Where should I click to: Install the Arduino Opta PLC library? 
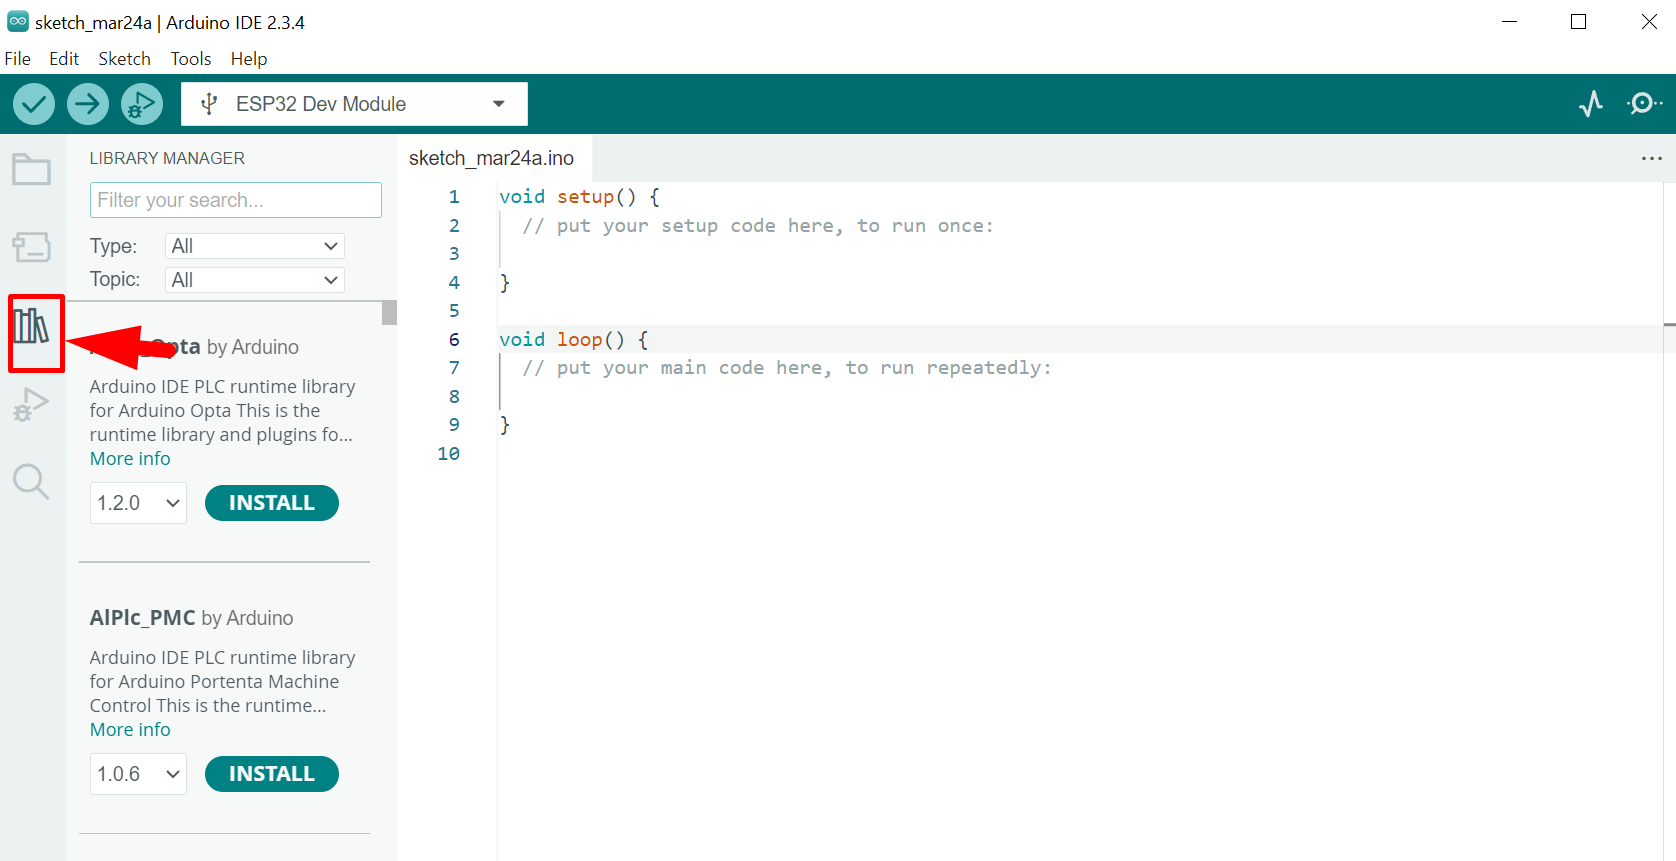pyautogui.click(x=272, y=503)
